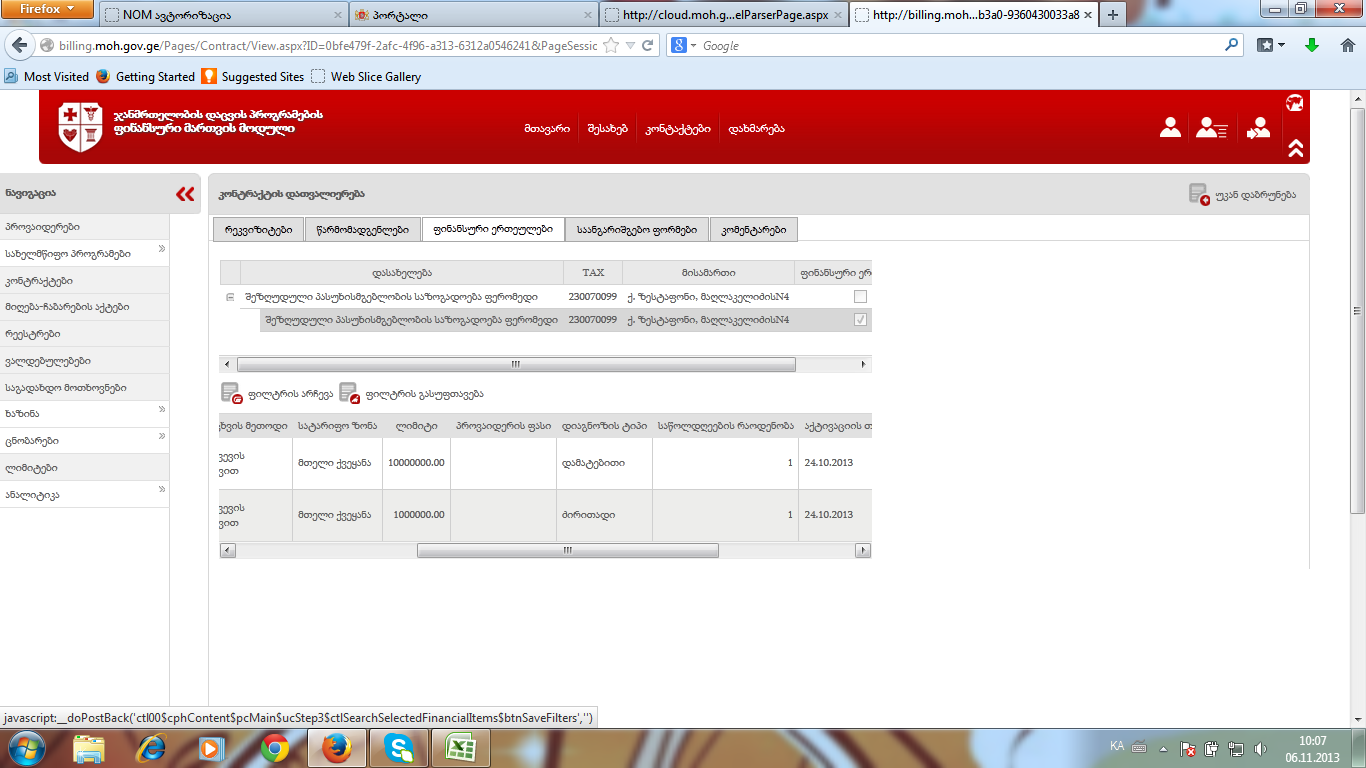The width and height of the screenshot is (1366, 768).
Task: Click the user profile icon in red header
Action: [x=1170, y=128]
